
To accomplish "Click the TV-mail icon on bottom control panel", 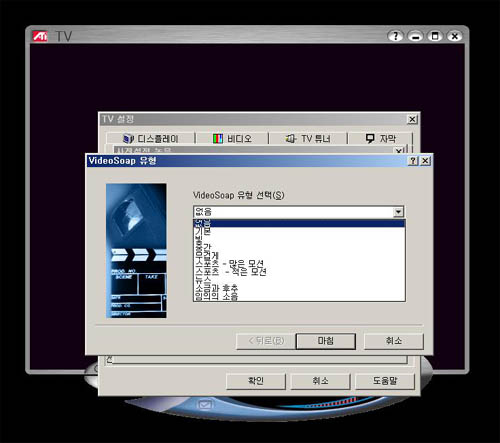I will [x=205, y=405].
